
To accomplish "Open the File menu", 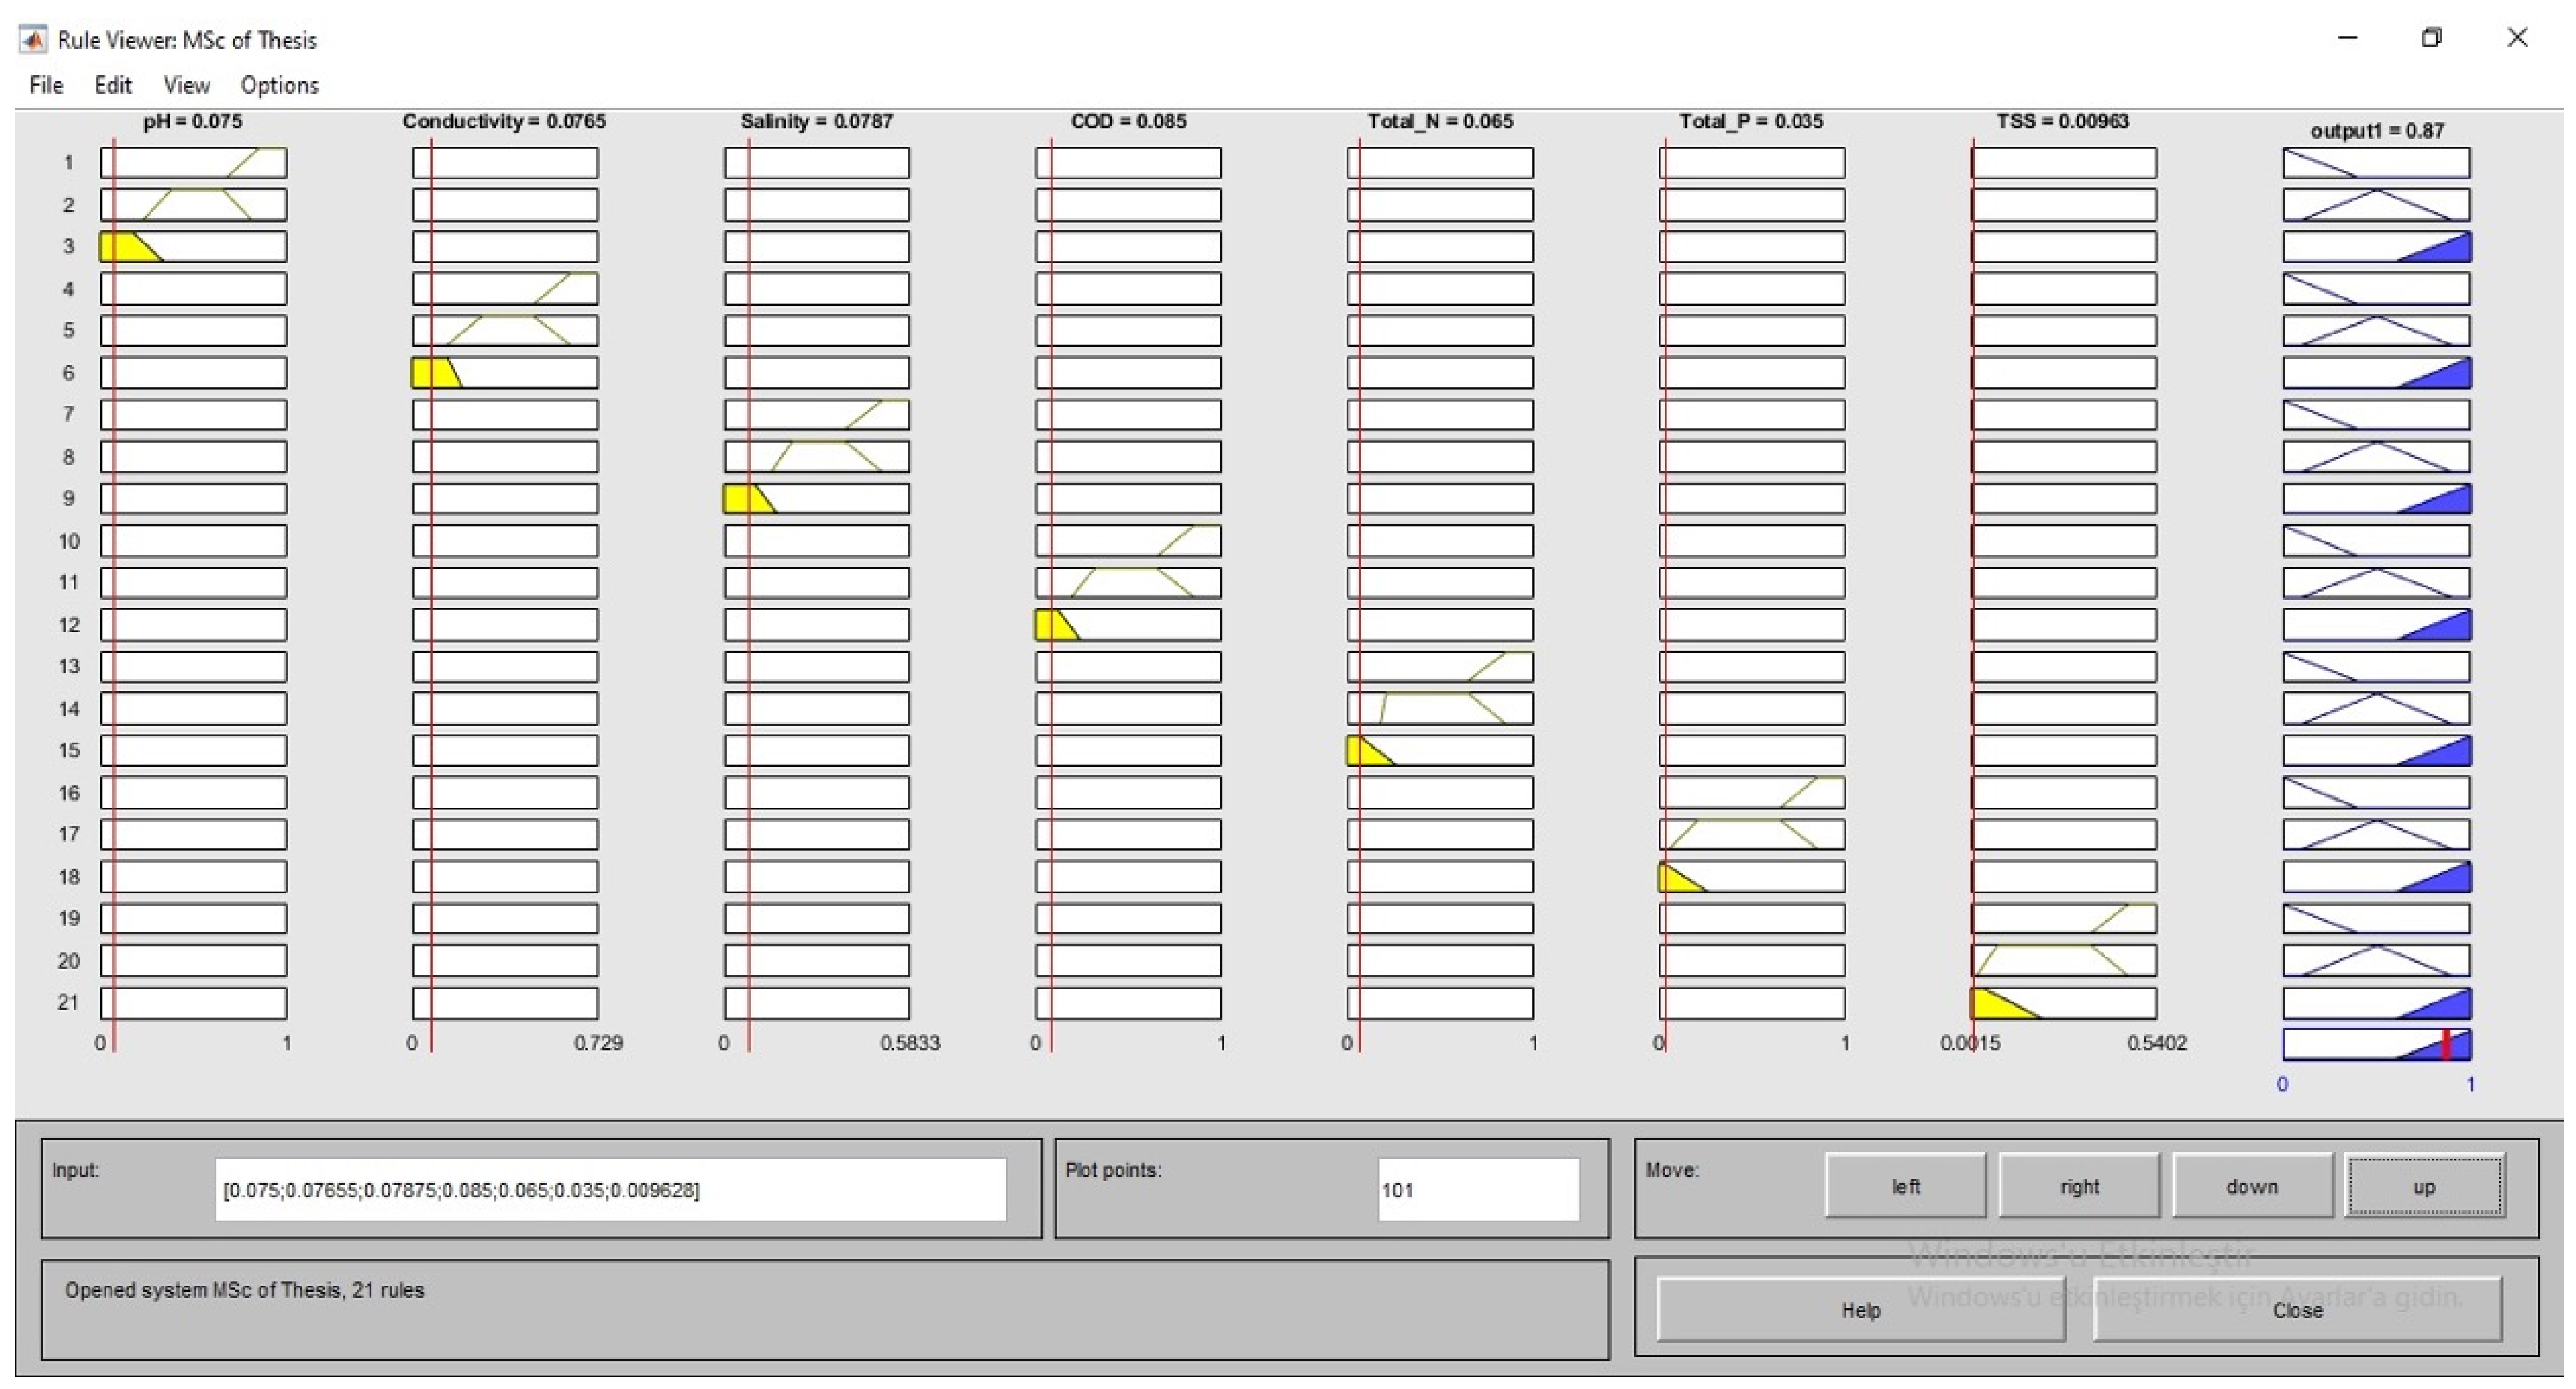I will pos(46,85).
